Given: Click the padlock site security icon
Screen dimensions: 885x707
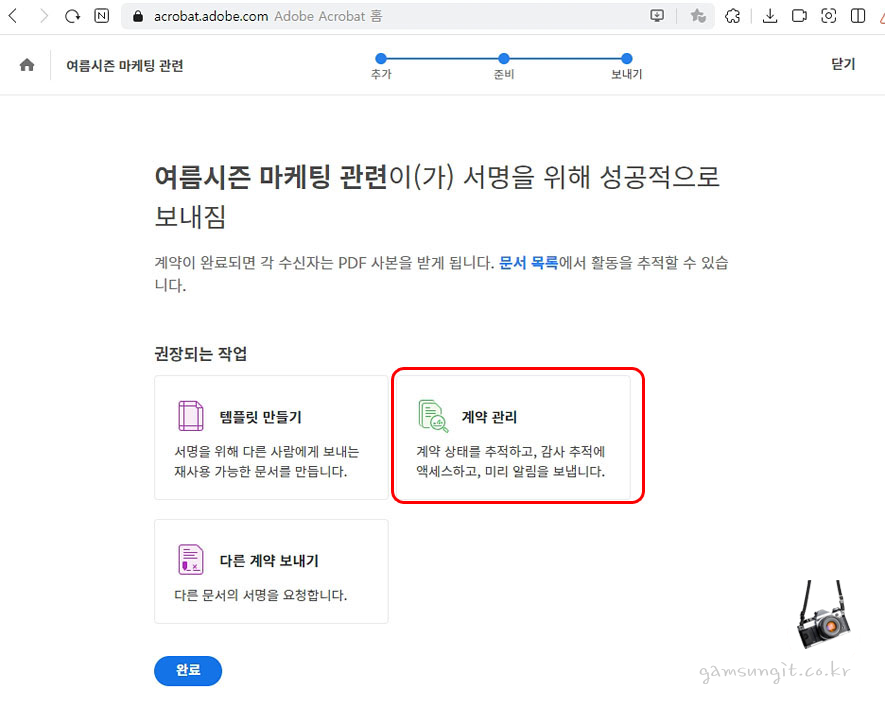Looking at the screenshot, I should point(138,16).
